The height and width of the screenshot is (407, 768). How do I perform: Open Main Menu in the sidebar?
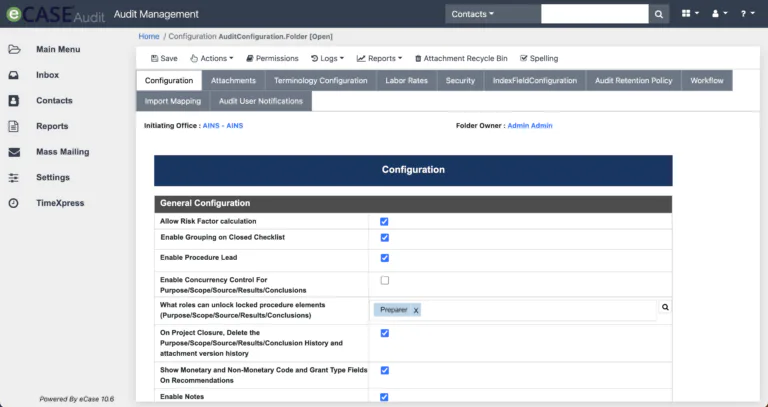pos(58,49)
